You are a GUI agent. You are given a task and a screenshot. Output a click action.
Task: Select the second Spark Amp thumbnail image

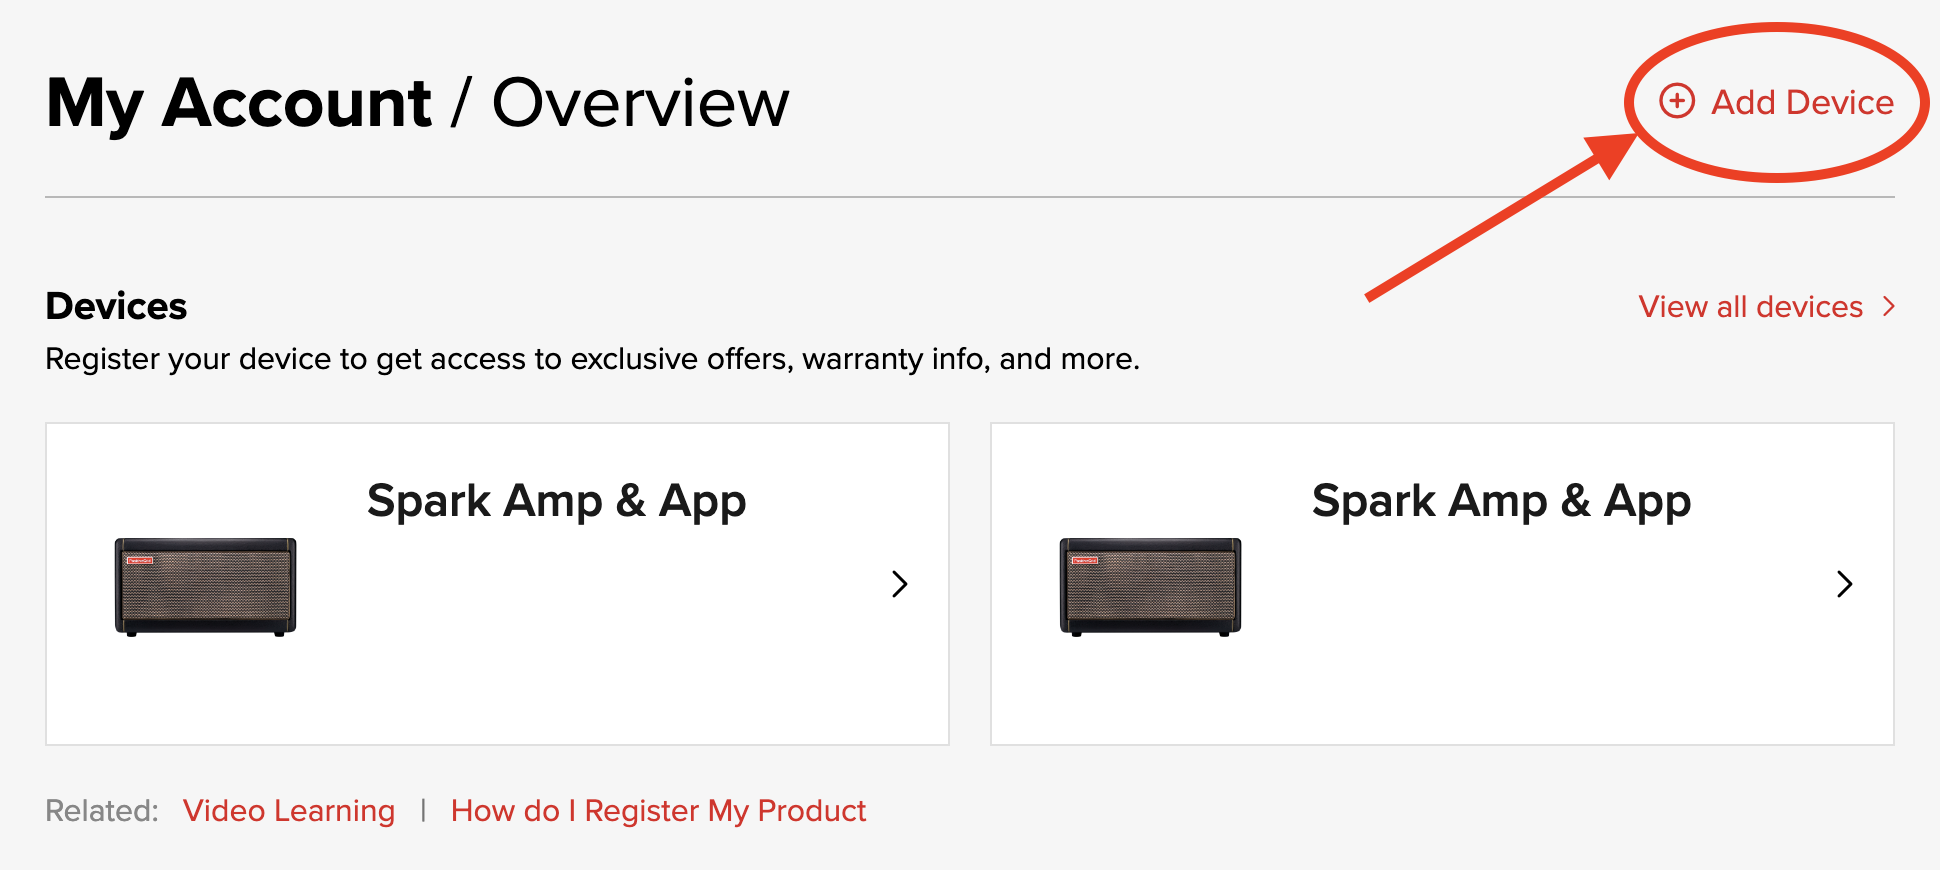(x=1148, y=585)
